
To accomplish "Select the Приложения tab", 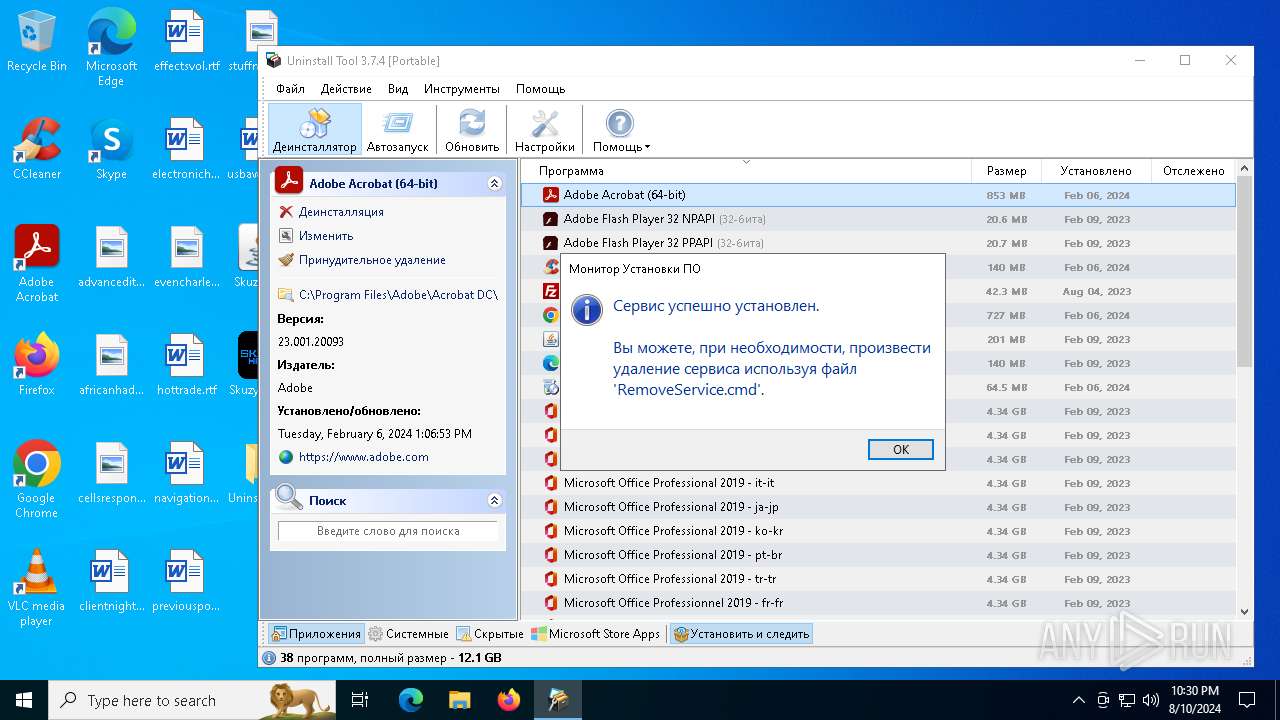I will click(x=315, y=634).
